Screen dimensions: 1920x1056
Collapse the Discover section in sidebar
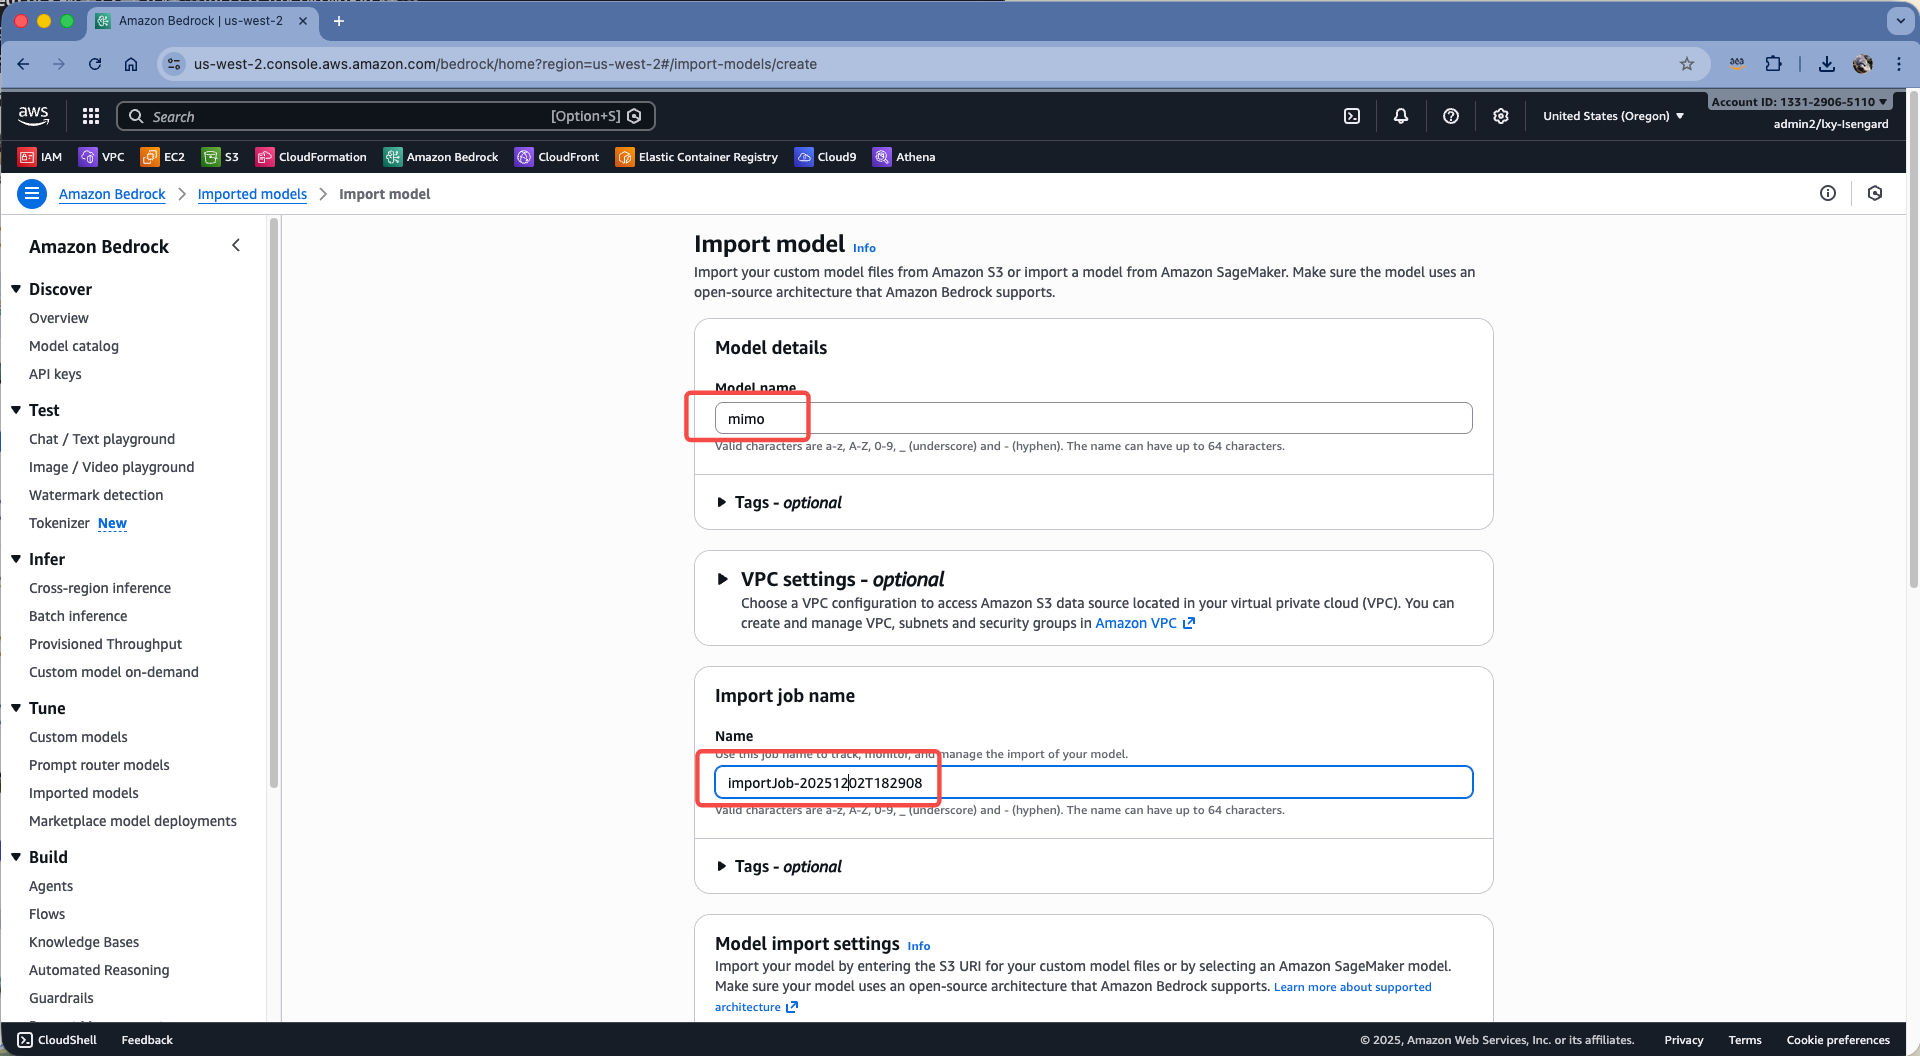(x=16, y=289)
